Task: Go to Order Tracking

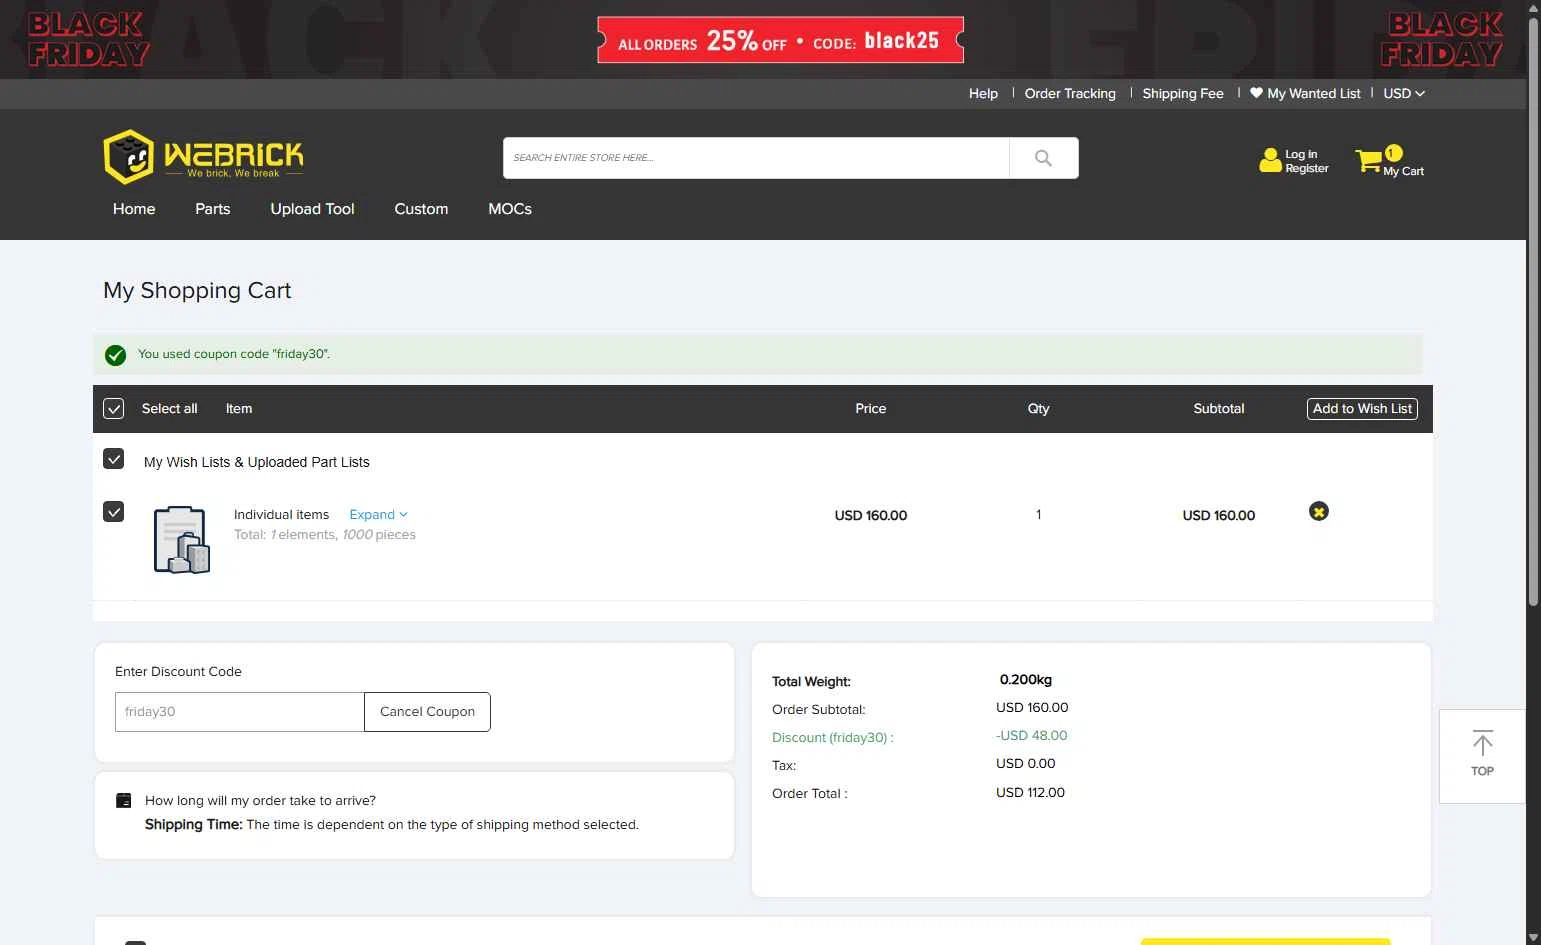Action: pos(1070,93)
